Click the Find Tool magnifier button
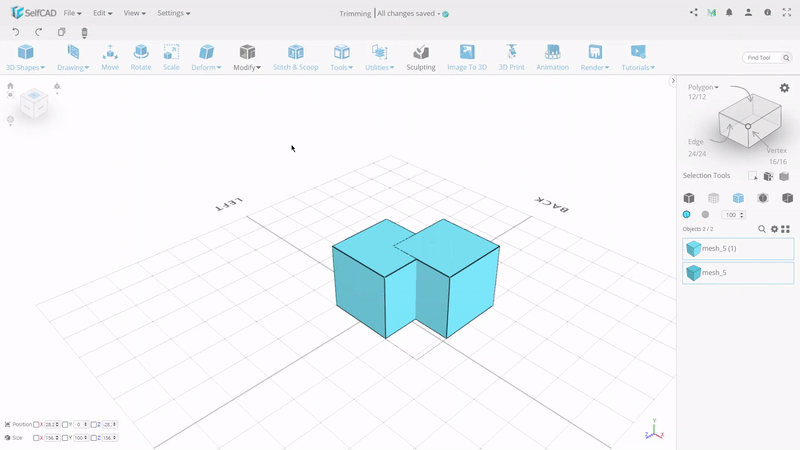The image size is (800, 450). [x=786, y=58]
